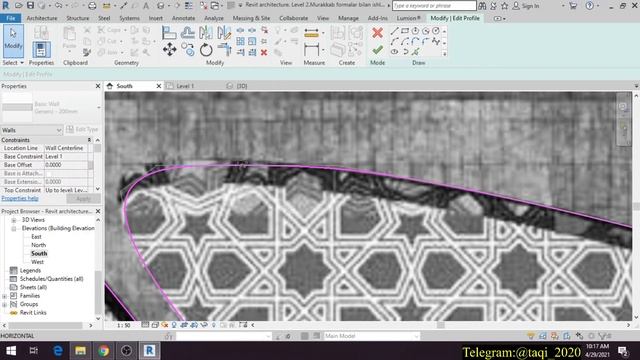Select the Line draw tool
This screenshot has width=640, height=360.
point(394,31)
